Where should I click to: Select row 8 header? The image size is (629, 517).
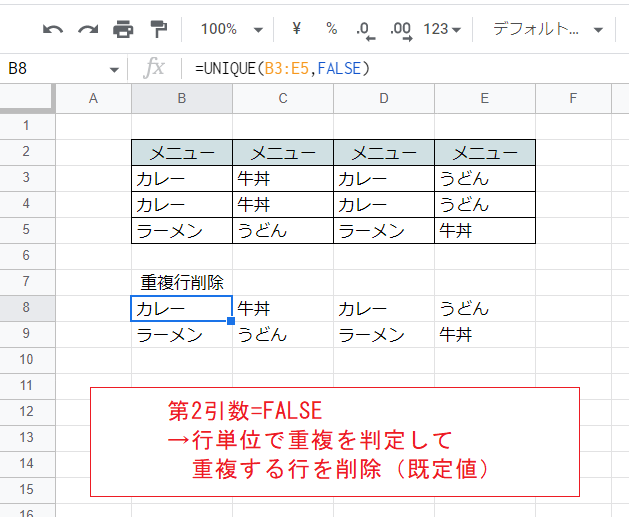point(26,308)
